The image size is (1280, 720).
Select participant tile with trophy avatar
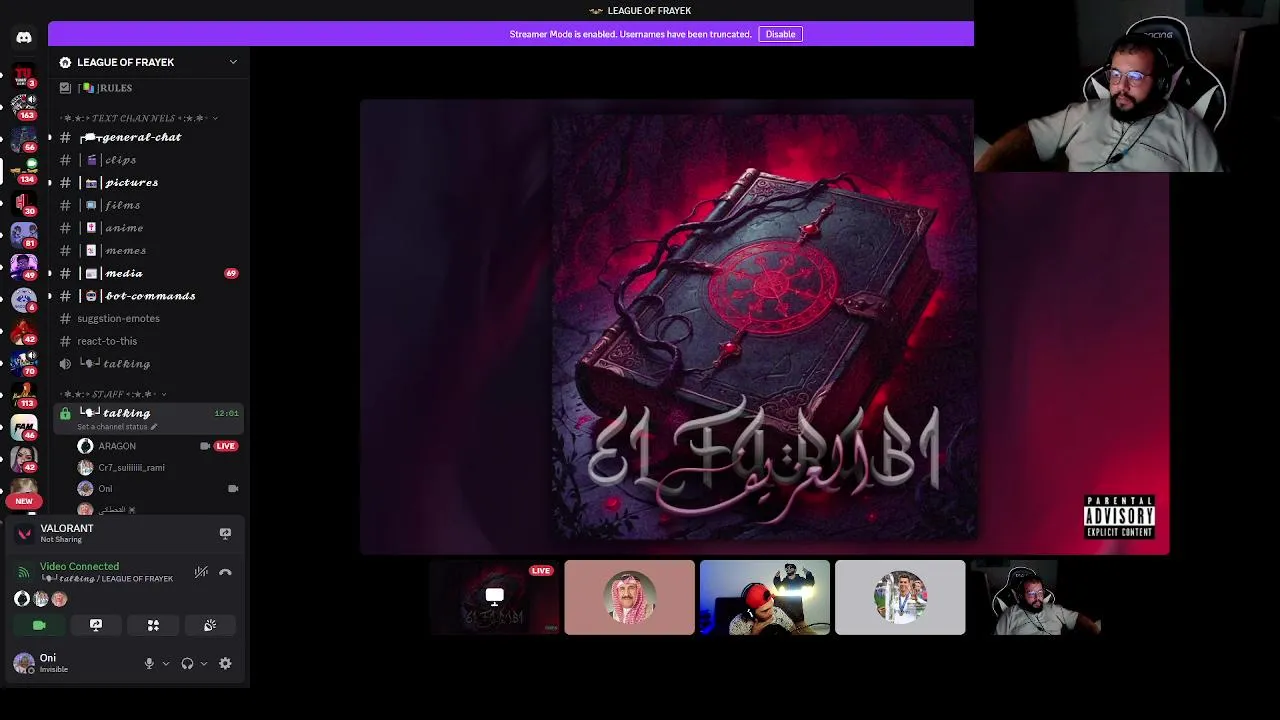[x=900, y=597]
